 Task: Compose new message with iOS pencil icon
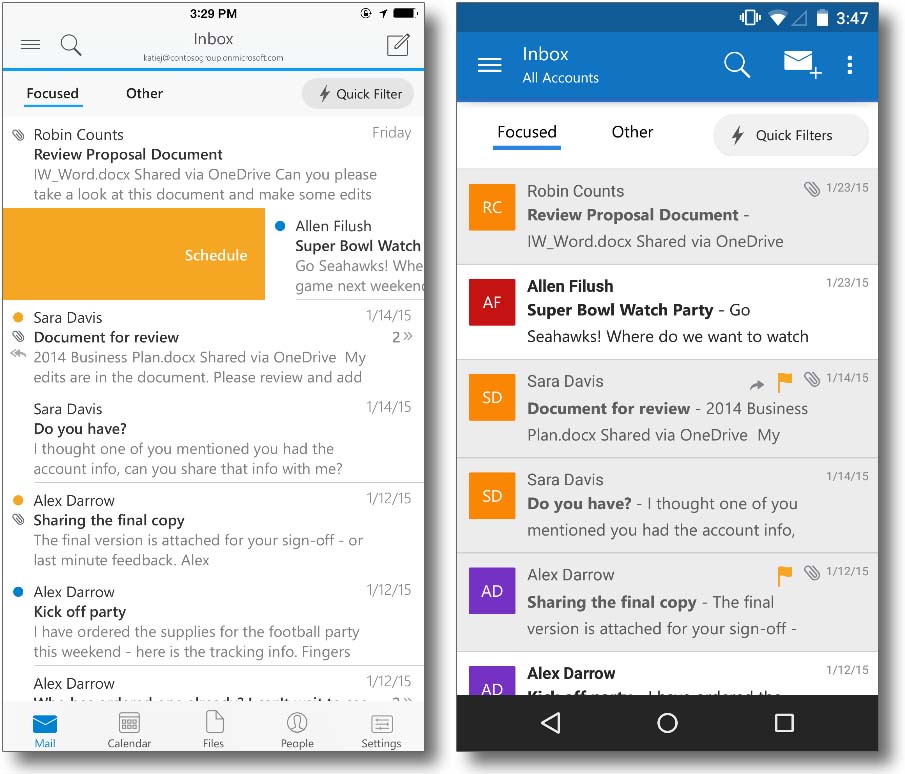pos(398,44)
